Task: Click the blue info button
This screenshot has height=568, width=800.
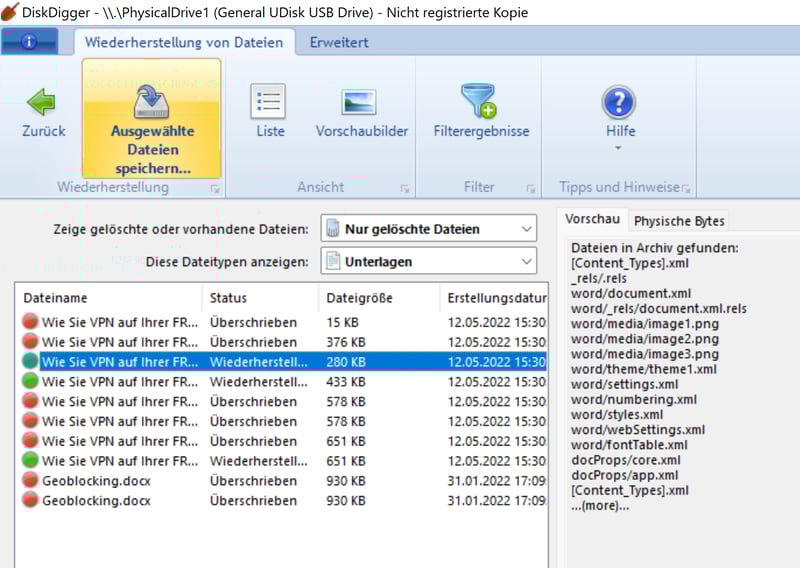Action: (x=29, y=42)
